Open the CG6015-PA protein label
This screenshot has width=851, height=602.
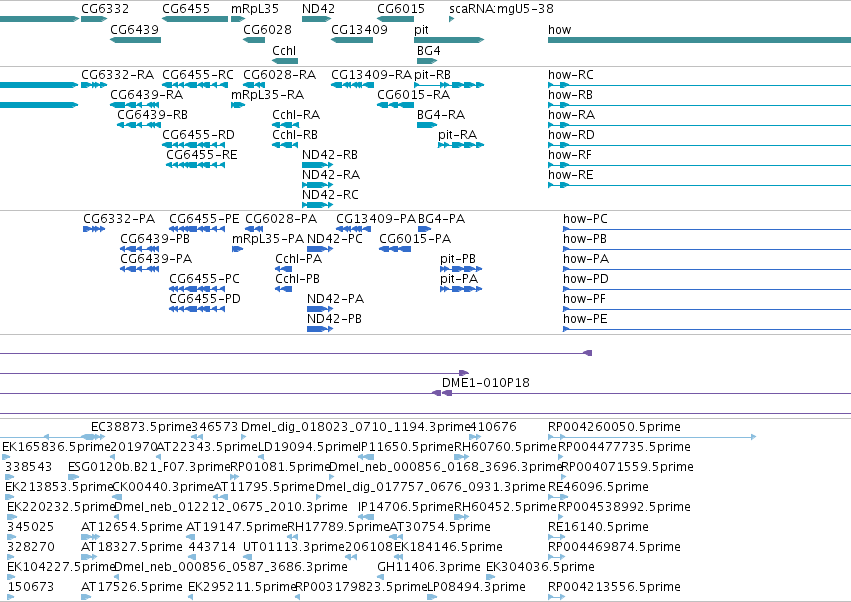(x=415, y=239)
